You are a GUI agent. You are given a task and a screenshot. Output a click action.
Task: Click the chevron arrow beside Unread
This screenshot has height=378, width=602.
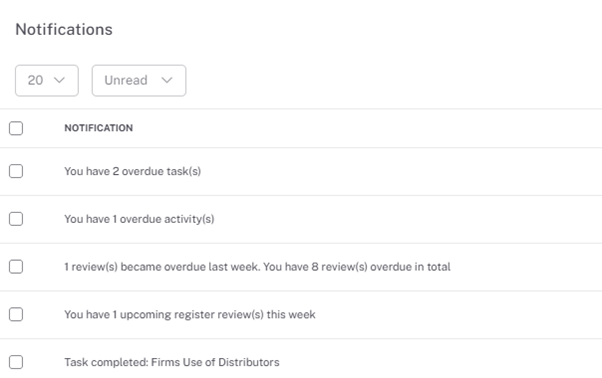(x=167, y=80)
